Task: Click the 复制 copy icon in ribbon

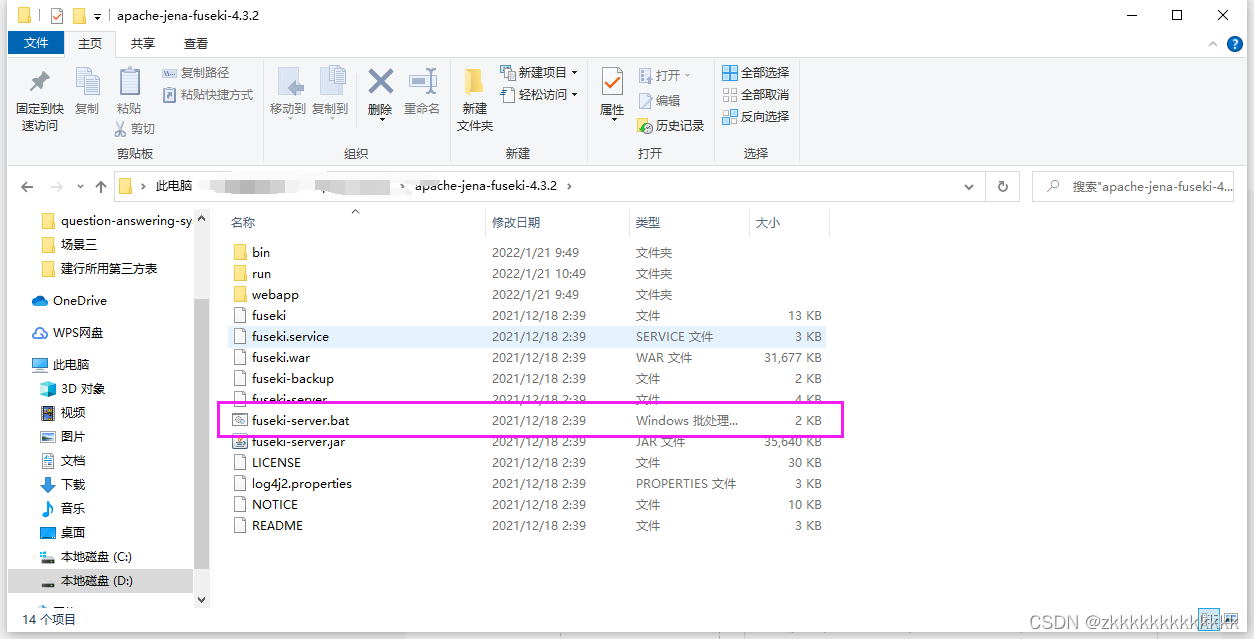Action: click(87, 82)
